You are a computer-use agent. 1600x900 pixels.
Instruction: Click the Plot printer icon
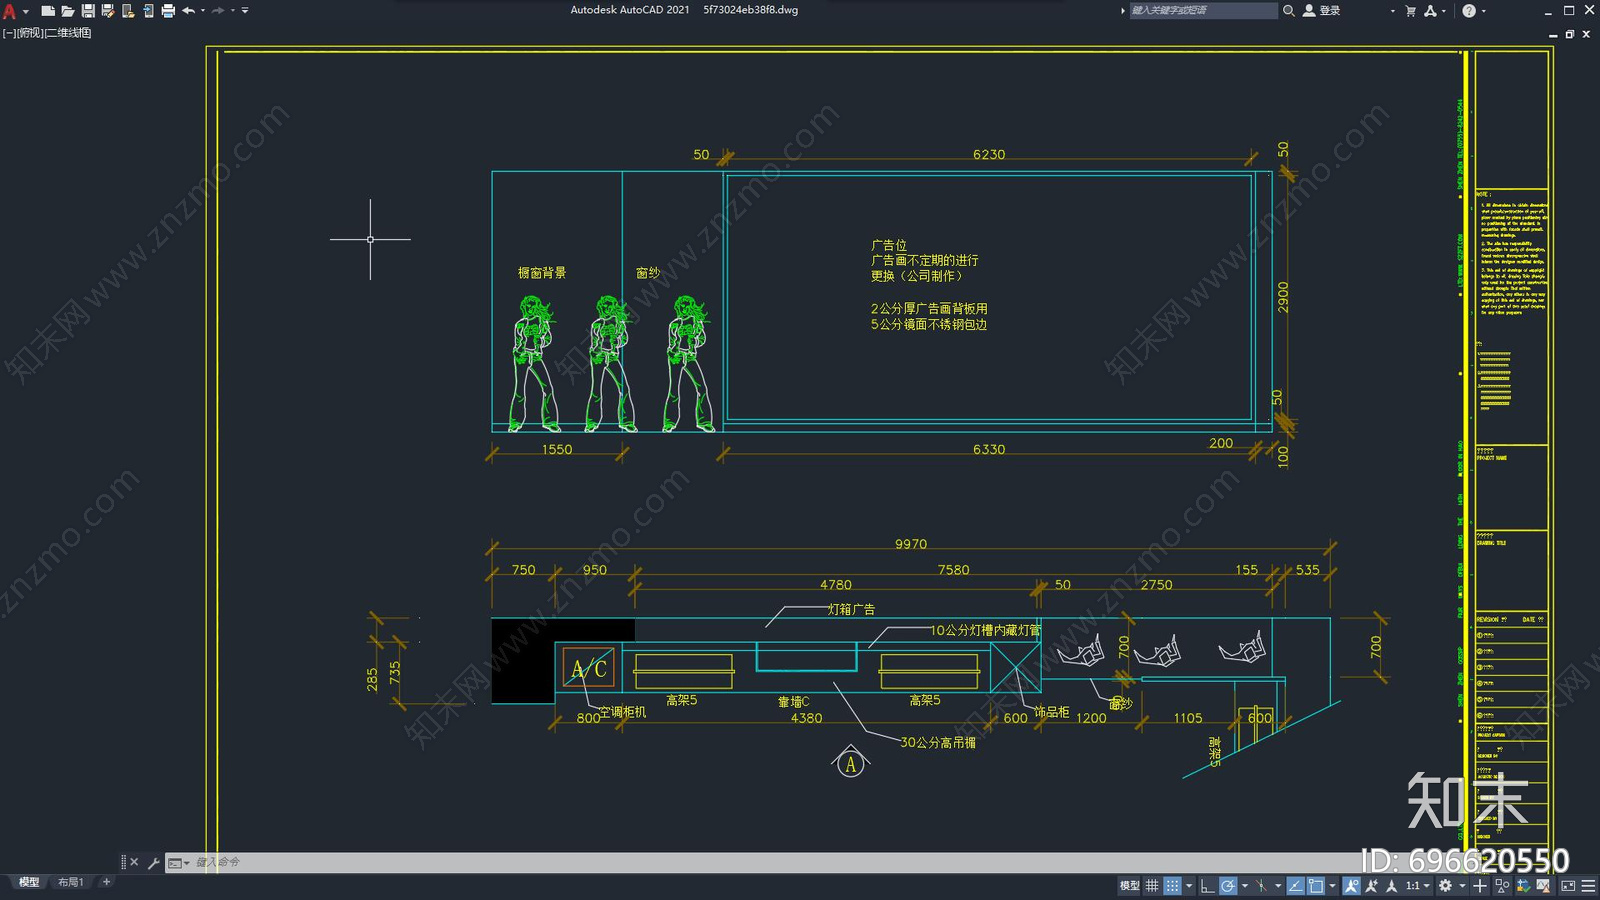[x=168, y=11]
